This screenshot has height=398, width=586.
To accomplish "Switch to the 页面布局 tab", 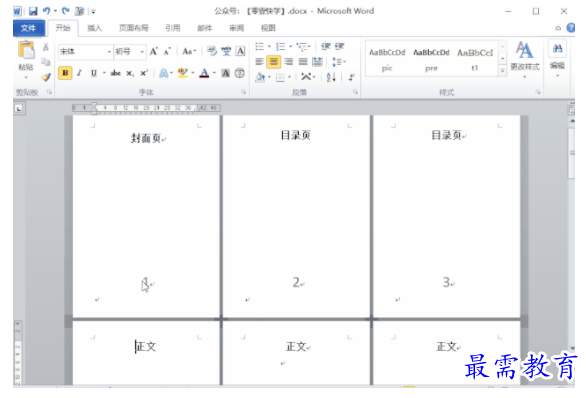I will point(133,28).
